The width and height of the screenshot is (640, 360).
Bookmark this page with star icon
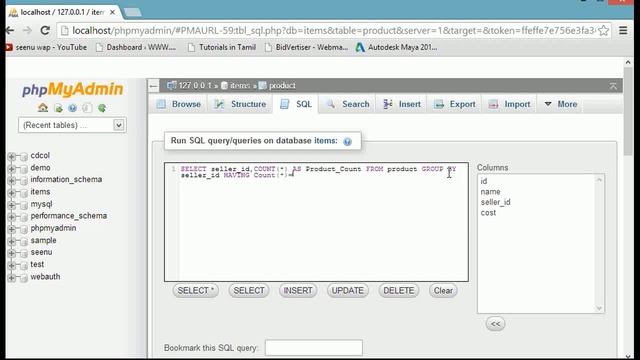tap(603, 31)
